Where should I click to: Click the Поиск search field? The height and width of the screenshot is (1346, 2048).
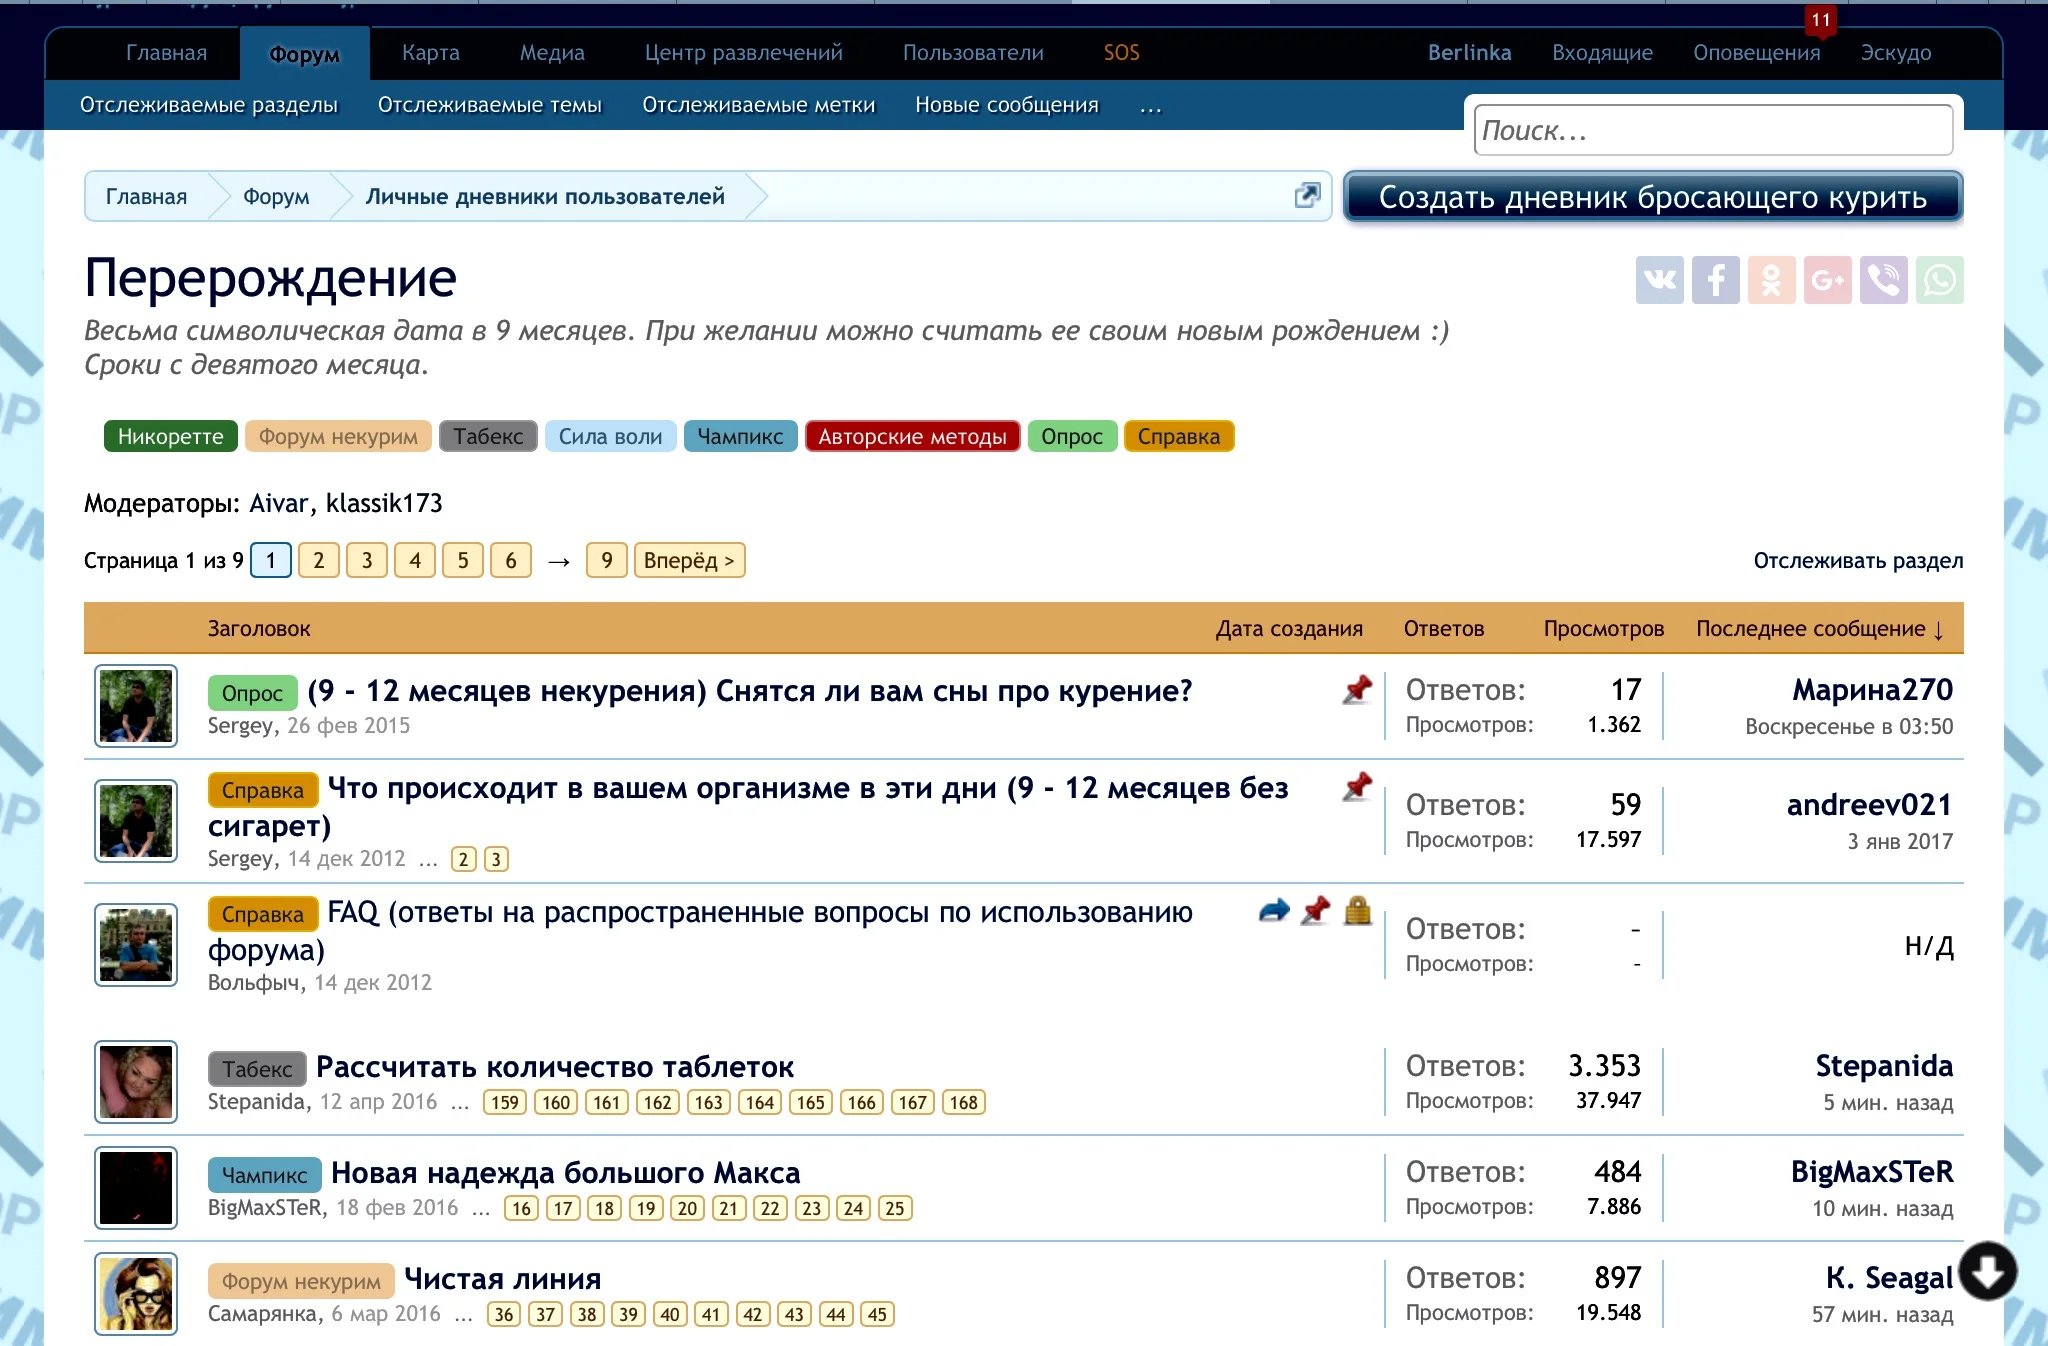1712,131
